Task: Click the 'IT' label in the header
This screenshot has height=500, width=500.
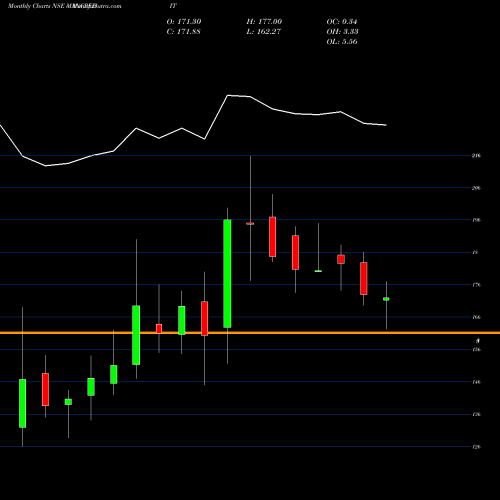Action: [x=173, y=6]
